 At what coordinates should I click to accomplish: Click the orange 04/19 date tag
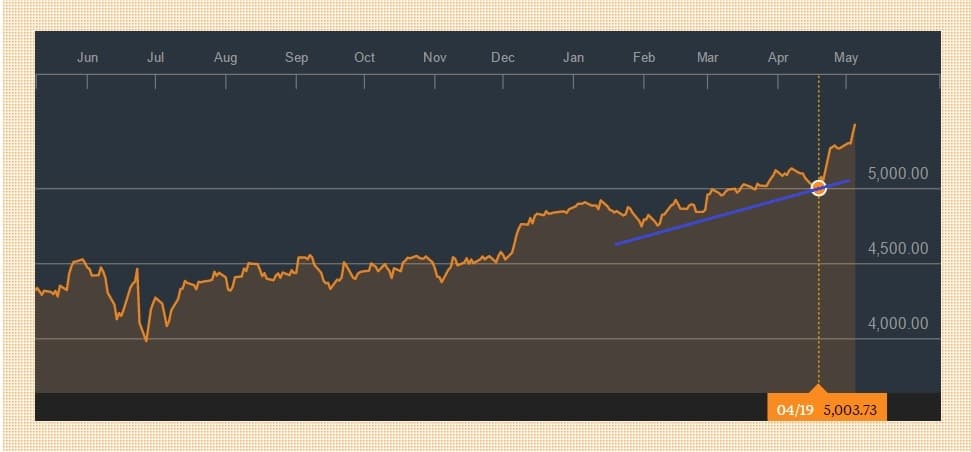[793, 409]
